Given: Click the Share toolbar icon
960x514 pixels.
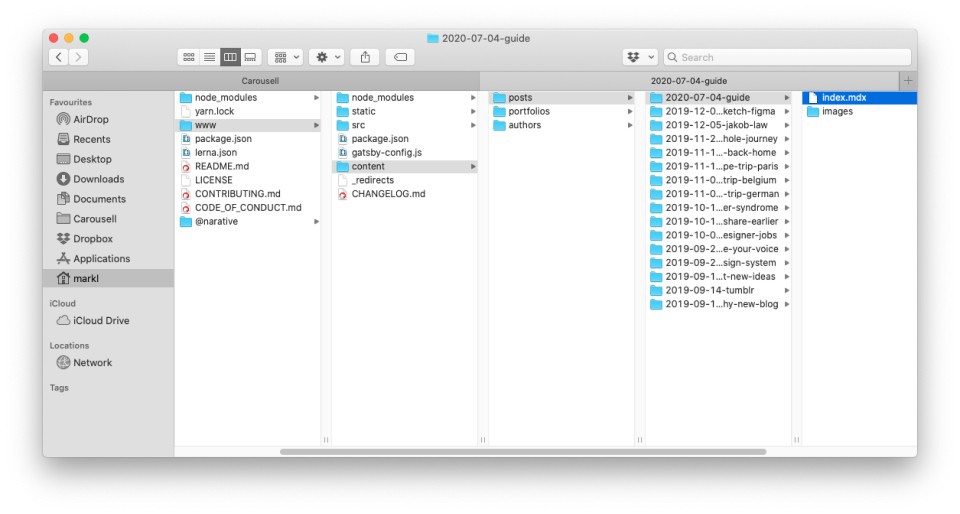Looking at the screenshot, I should pyautogui.click(x=366, y=57).
